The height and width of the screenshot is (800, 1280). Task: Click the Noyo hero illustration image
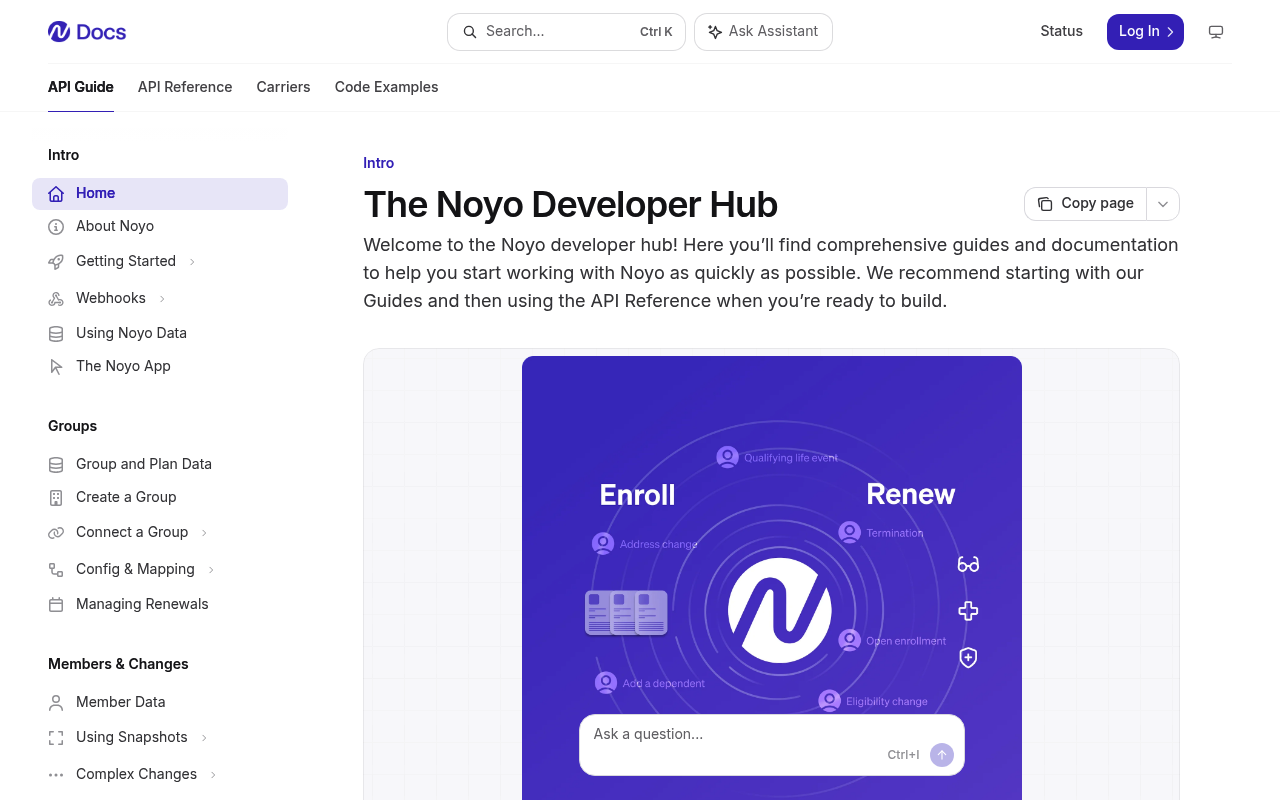[772, 578]
